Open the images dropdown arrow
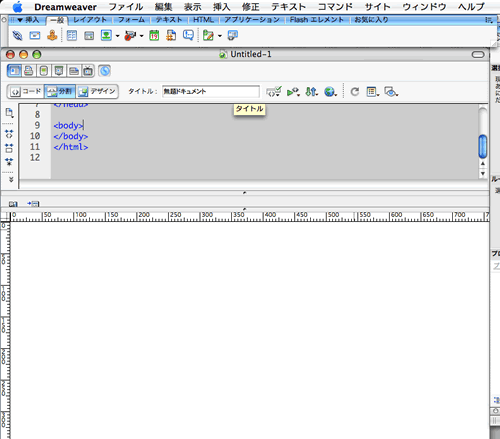 (x=117, y=36)
